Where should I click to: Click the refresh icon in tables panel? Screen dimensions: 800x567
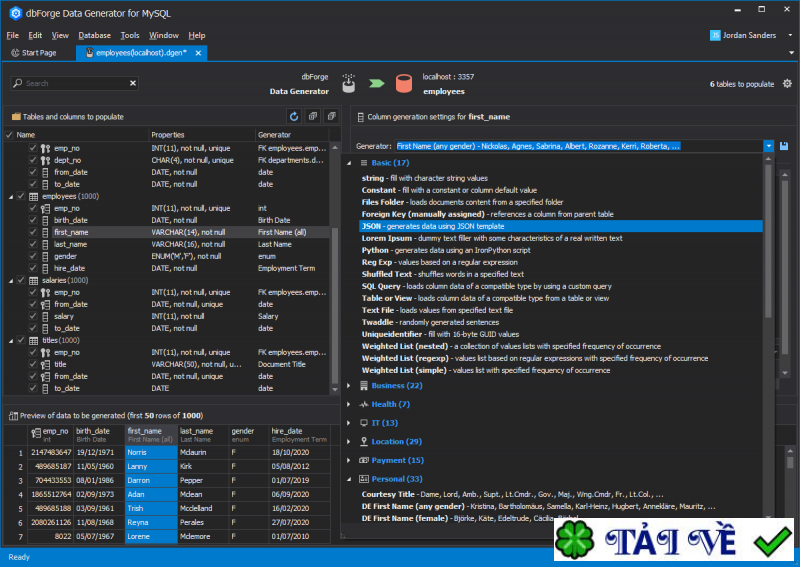coord(294,116)
